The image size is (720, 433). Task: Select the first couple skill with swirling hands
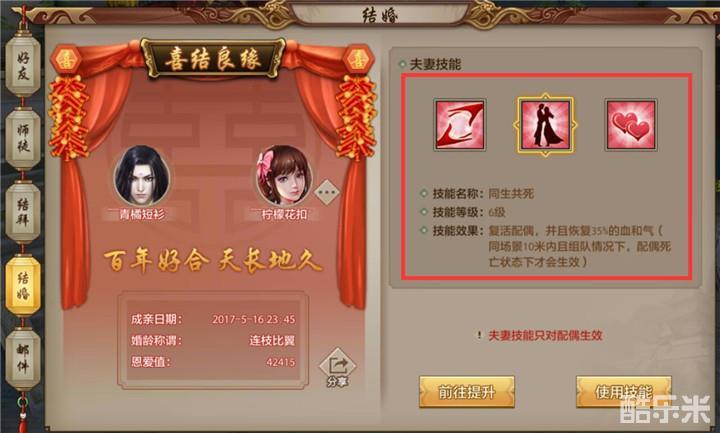(459, 124)
